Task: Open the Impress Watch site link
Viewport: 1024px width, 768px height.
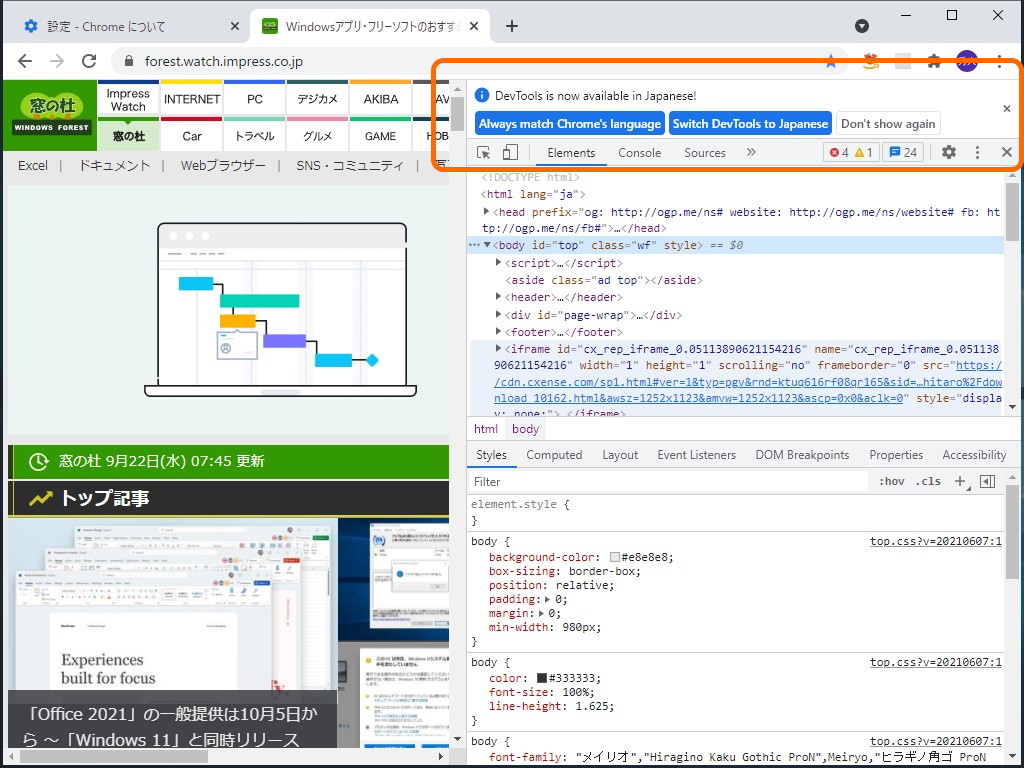Action: [x=128, y=99]
